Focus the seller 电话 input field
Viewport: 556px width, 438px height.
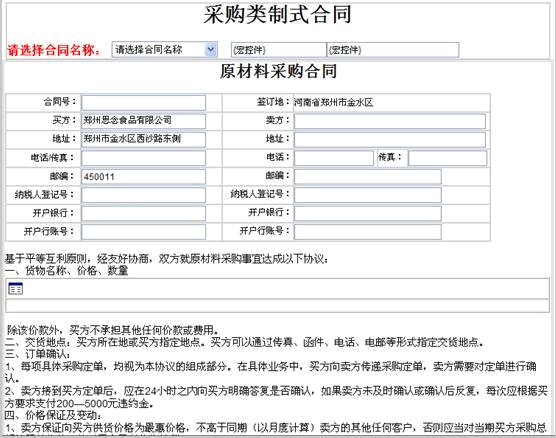tap(334, 158)
